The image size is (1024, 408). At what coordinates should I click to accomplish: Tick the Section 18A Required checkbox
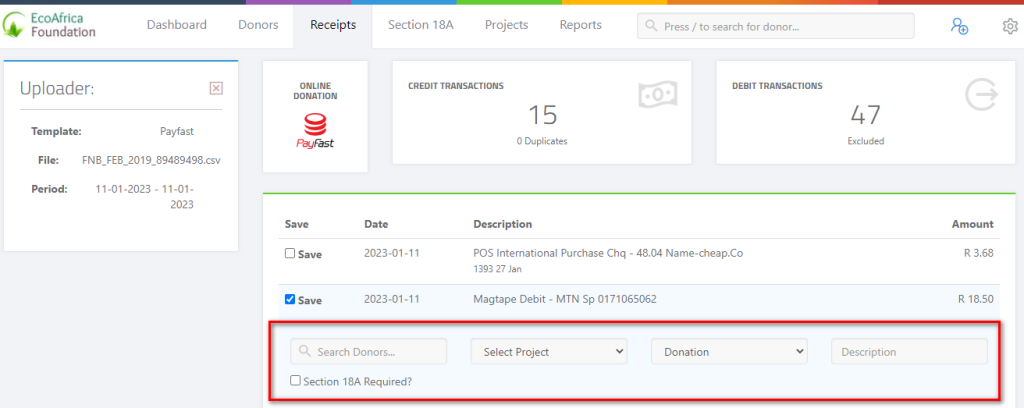(x=295, y=380)
